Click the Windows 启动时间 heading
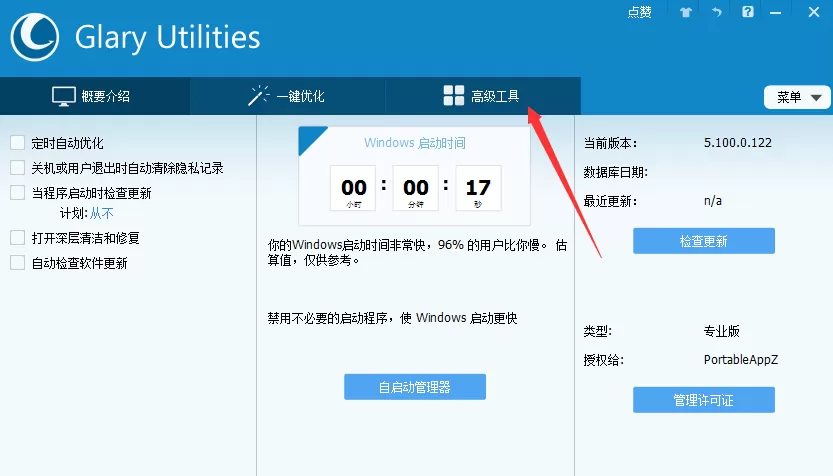 [x=414, y=143]
